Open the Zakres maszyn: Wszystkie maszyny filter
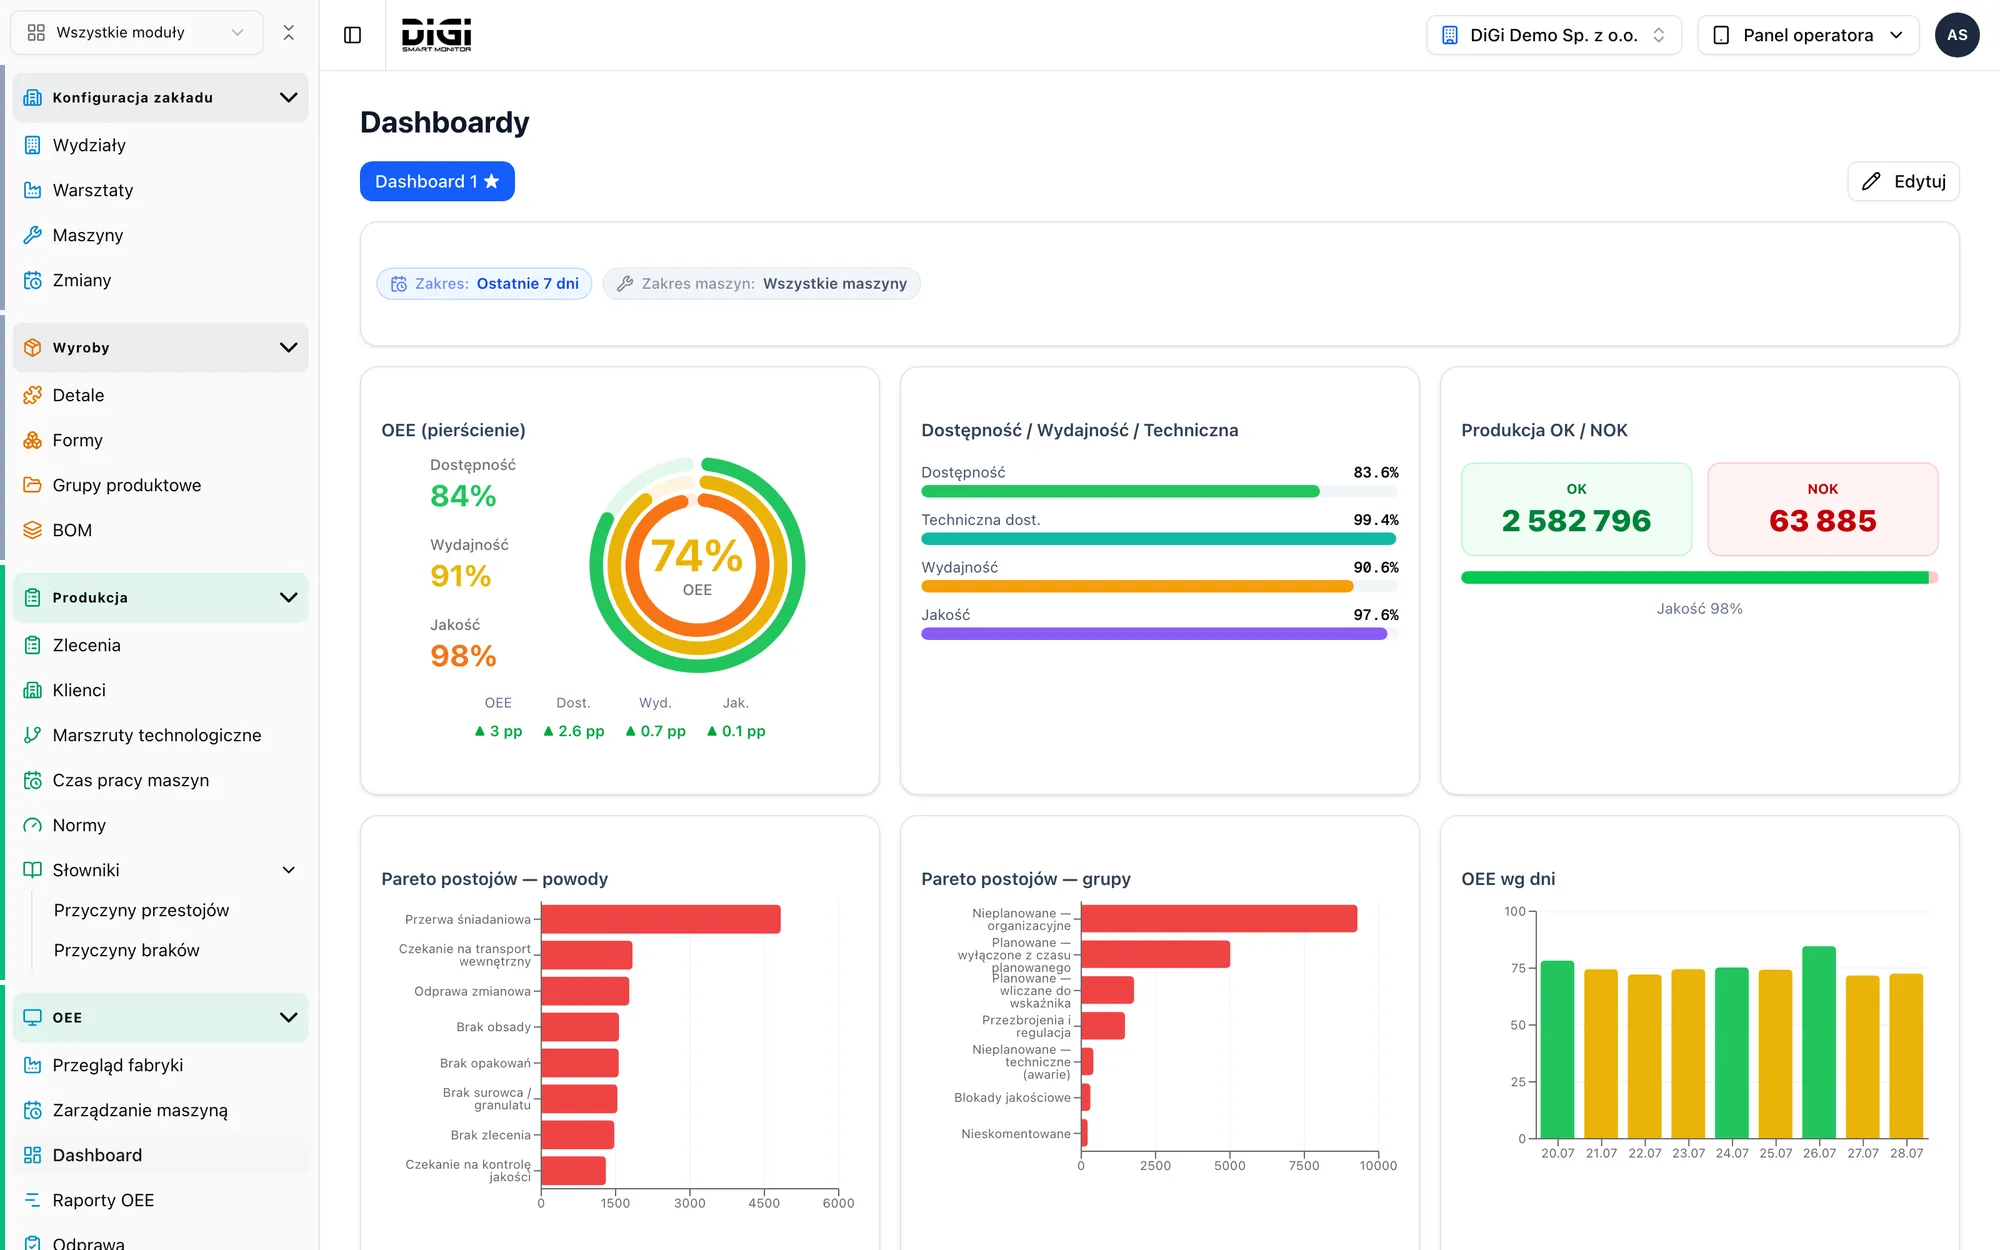The image size is (2000, 1250). point(761,284)
